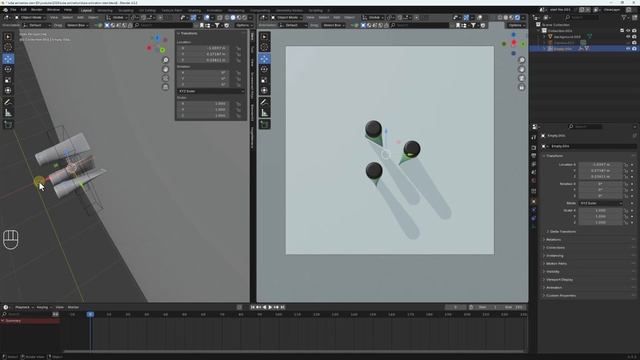The width and height of the screenshot is (640, 360).
Task: Toggle visibility eye of Empty.004 in outliner
Action: [x=628, y=49]
